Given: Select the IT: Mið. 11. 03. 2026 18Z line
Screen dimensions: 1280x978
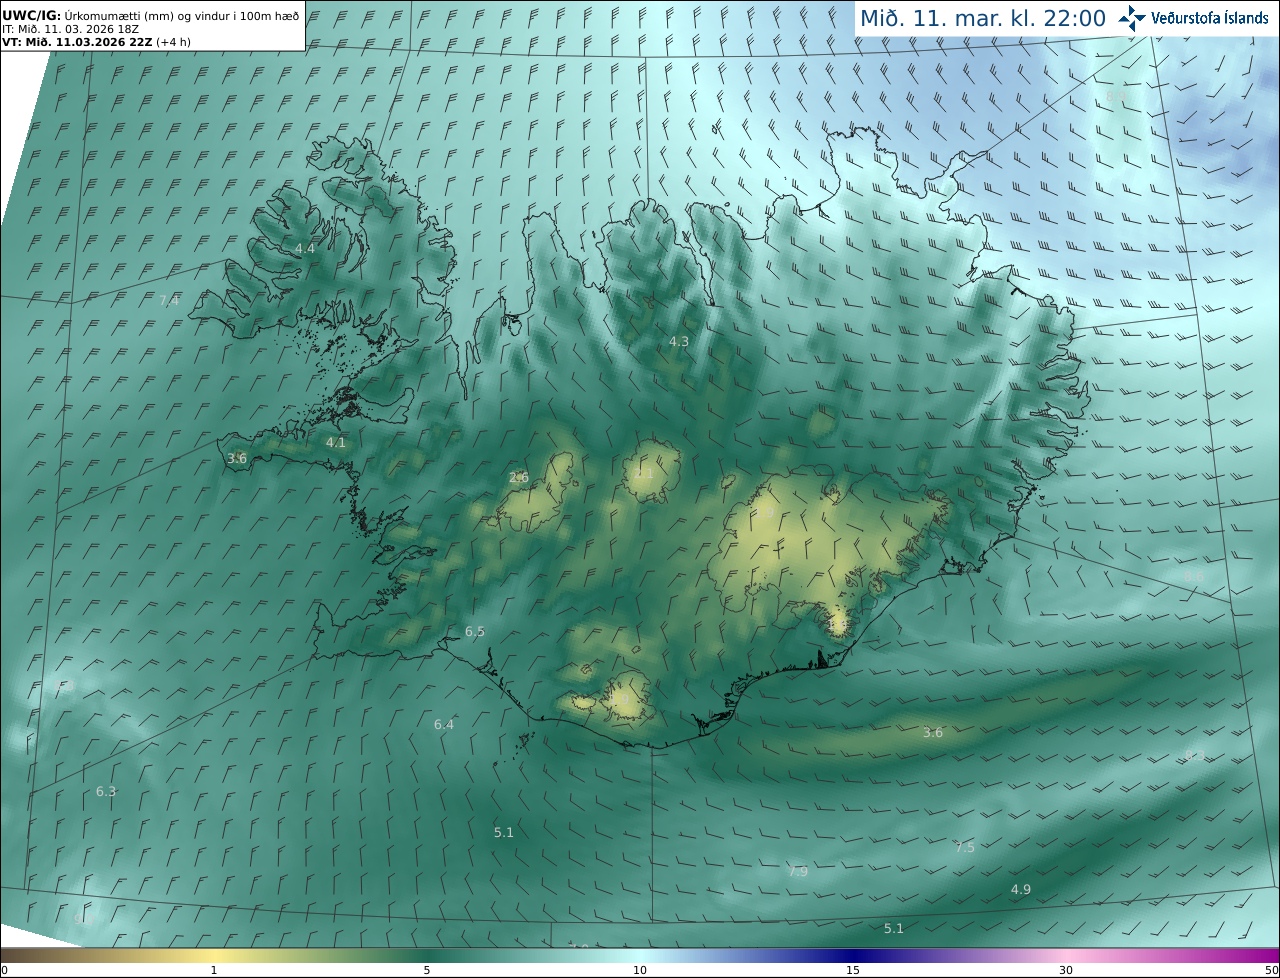Looking at the screenshot, I should pyautogui.click(x=70, y=29).
